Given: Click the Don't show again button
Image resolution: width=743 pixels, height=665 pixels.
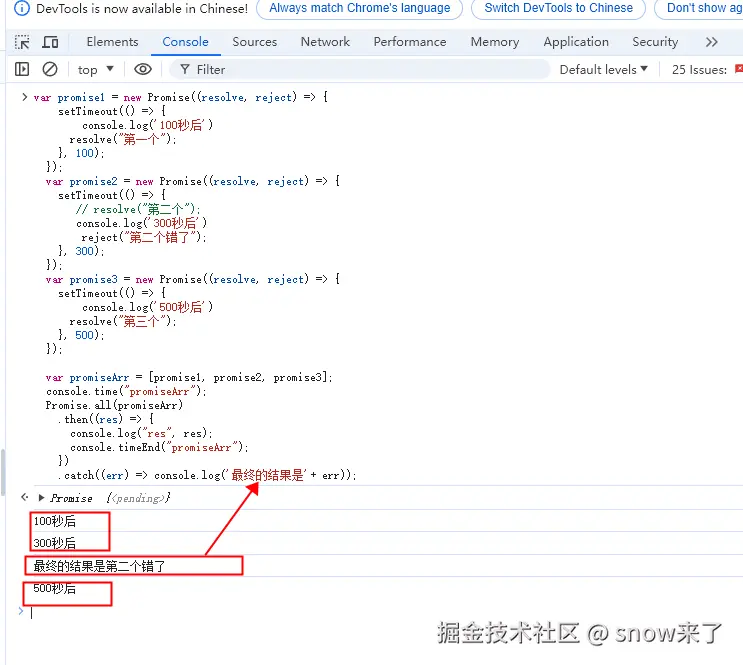Looking at the screenshot, I should (699, 9).
